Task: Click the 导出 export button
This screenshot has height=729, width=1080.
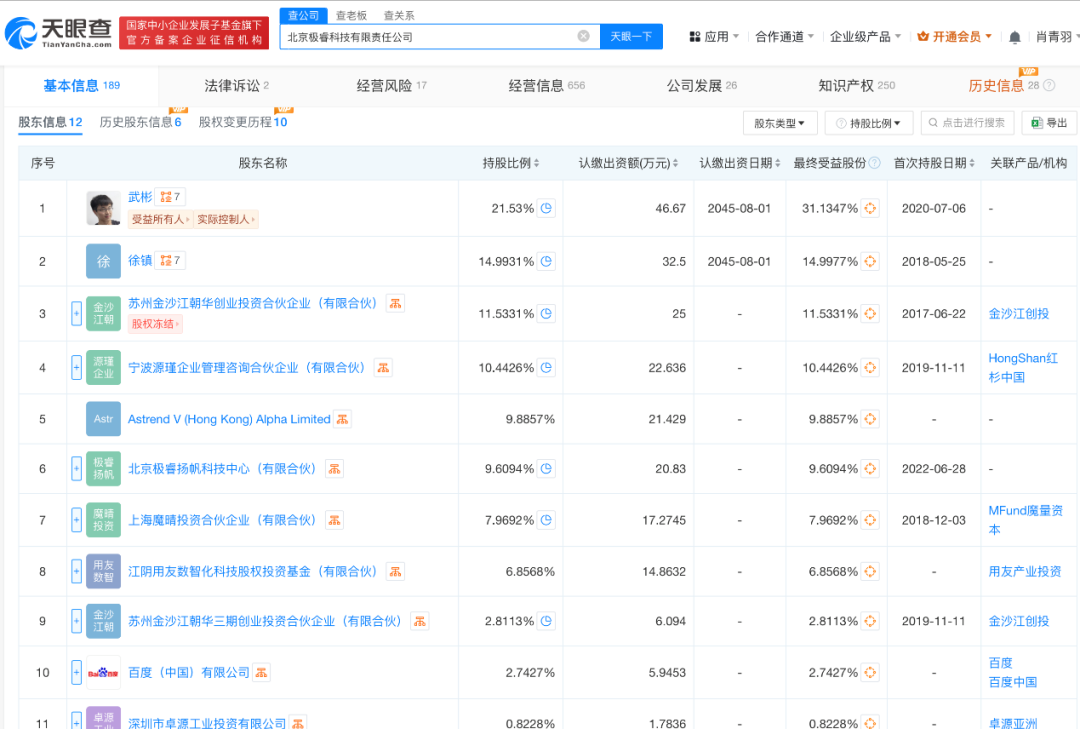Action: (1049, 123)
